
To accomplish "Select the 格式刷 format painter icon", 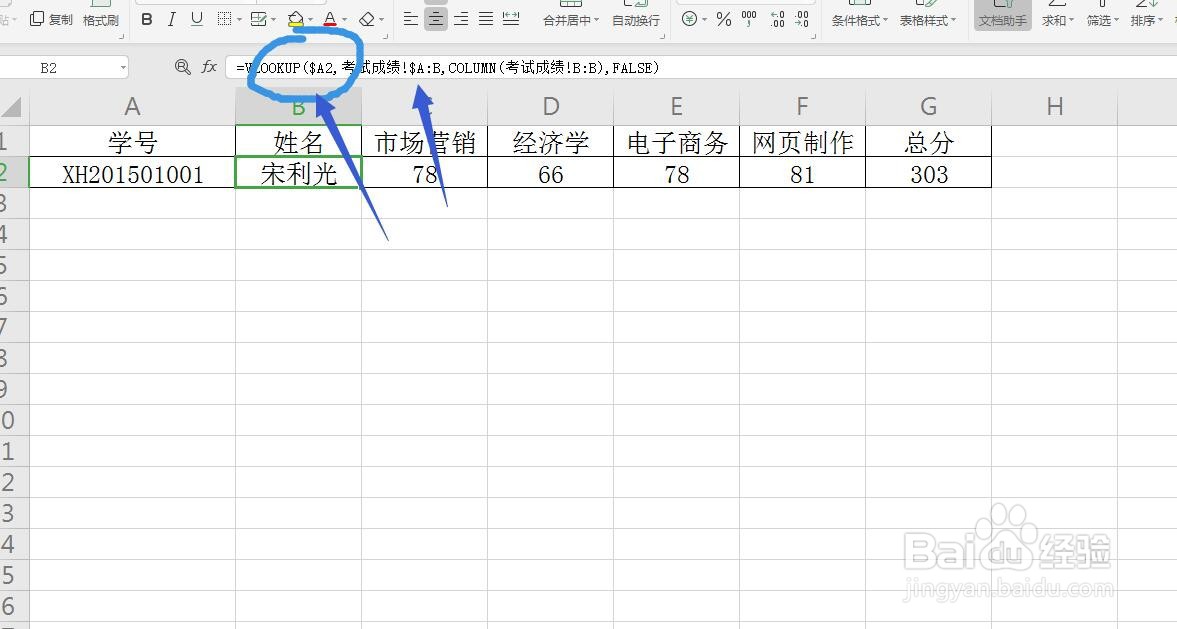I will [x=101, y=19].
